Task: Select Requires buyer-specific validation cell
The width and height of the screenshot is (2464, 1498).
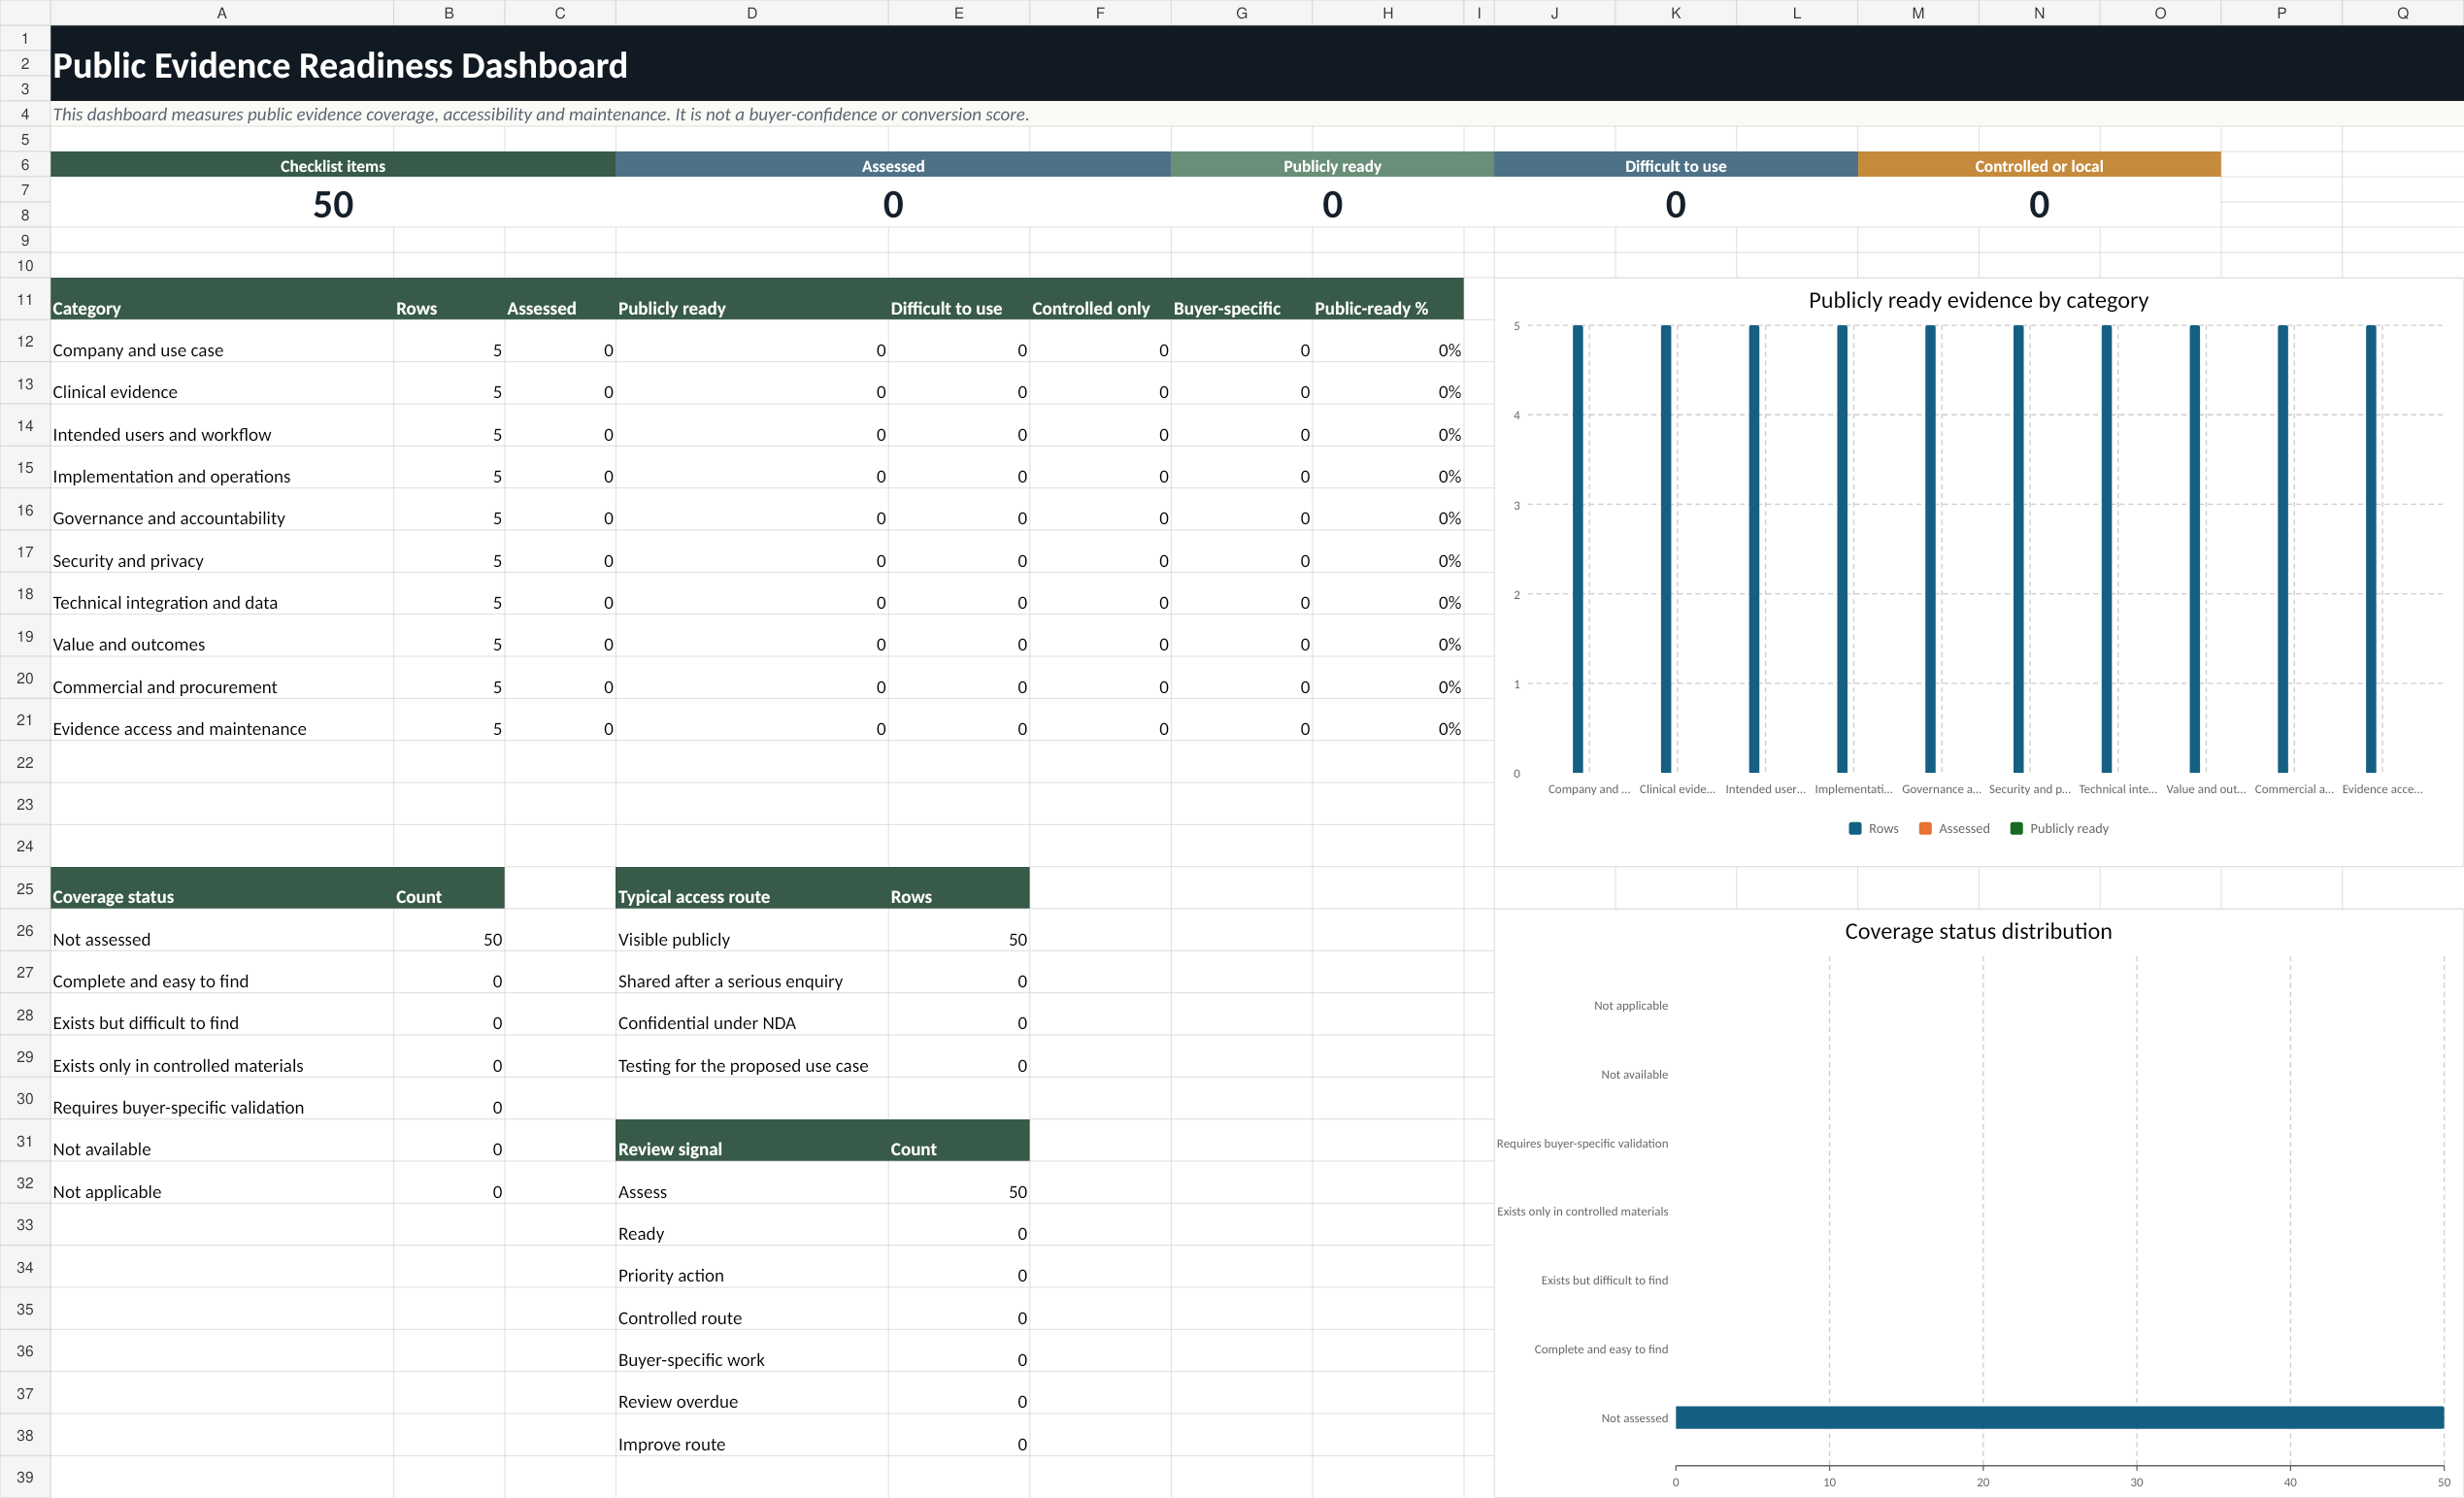Action: (222, 1098)
